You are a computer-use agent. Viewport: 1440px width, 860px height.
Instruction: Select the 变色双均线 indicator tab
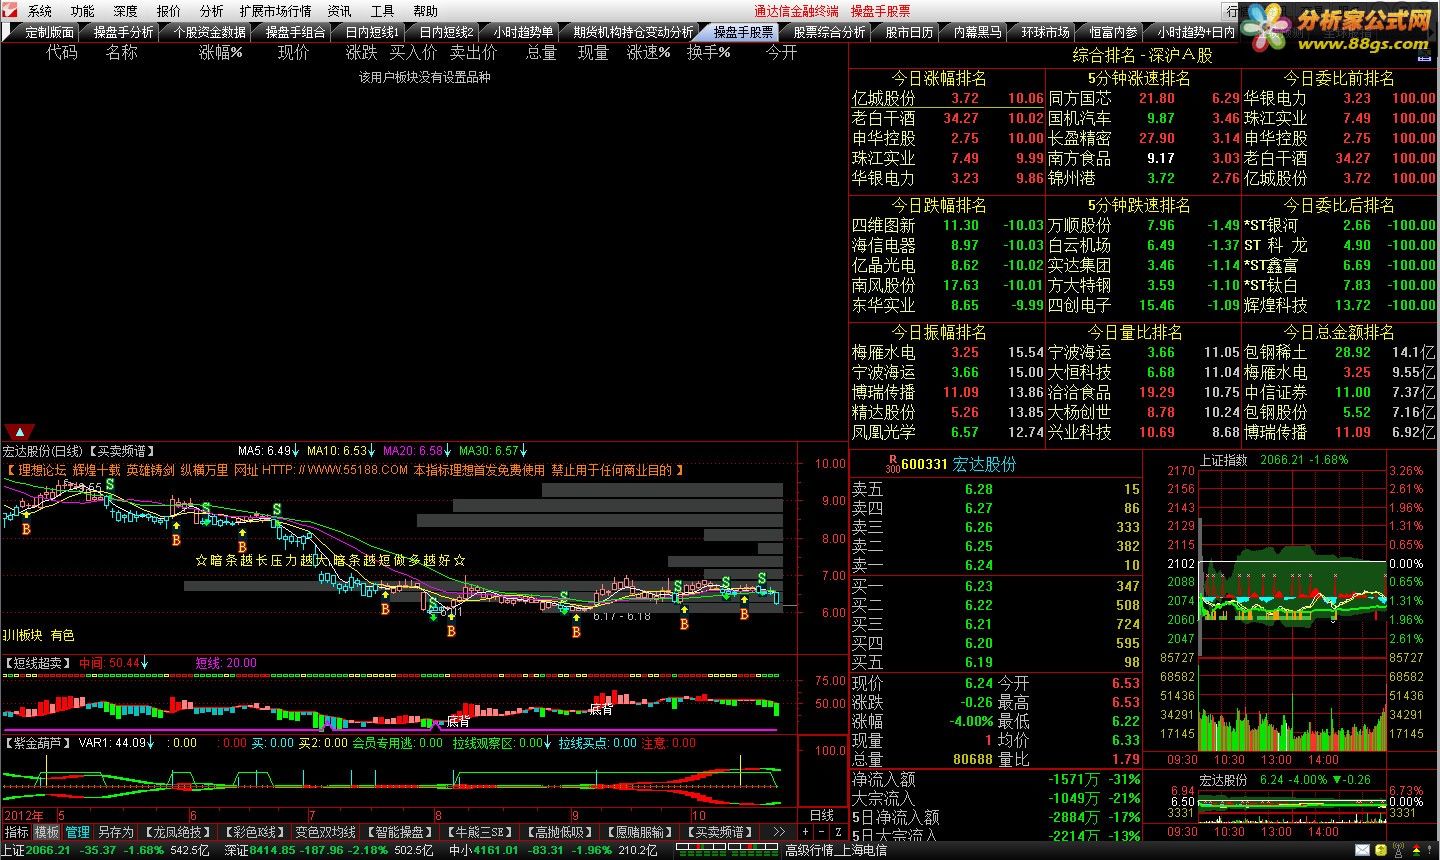coord(326,832)
